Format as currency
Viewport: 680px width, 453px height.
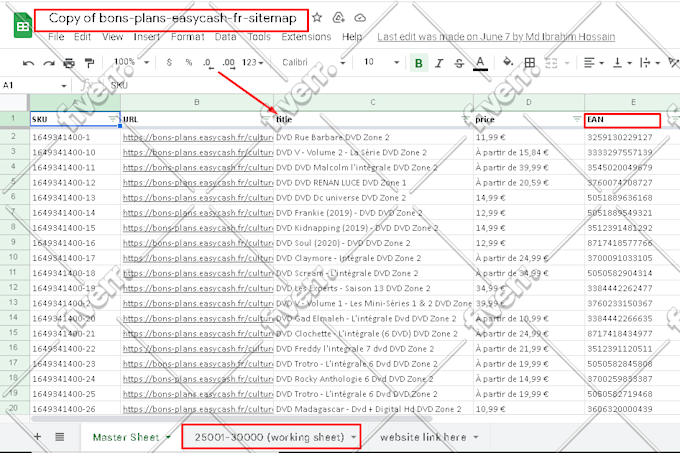(169, 62)
